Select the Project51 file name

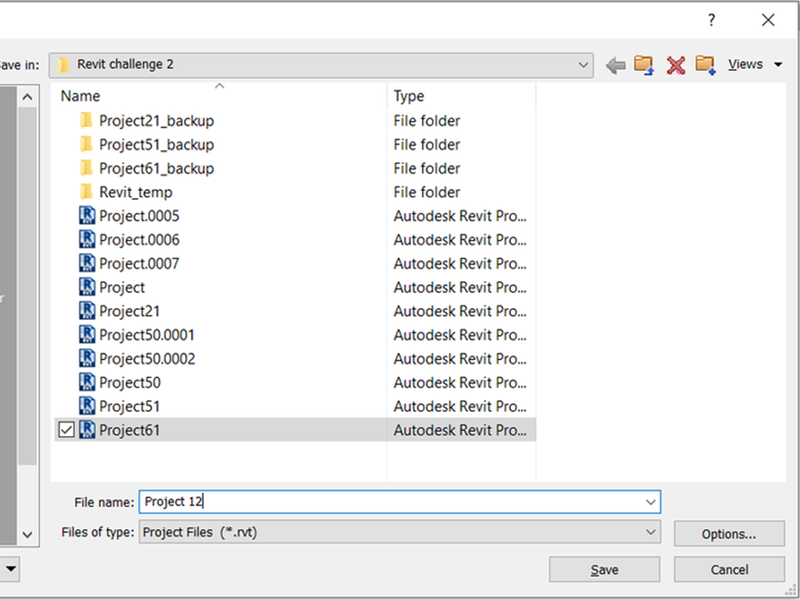tap(129, 407)
